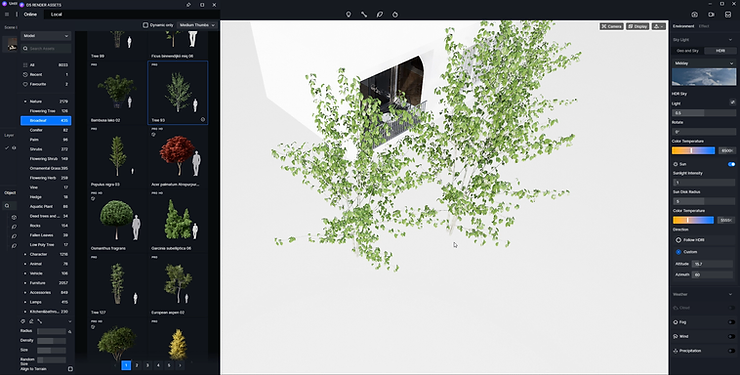740x375 pixels.
Task: Go to page 5 of assets
Action: [169, 365]
